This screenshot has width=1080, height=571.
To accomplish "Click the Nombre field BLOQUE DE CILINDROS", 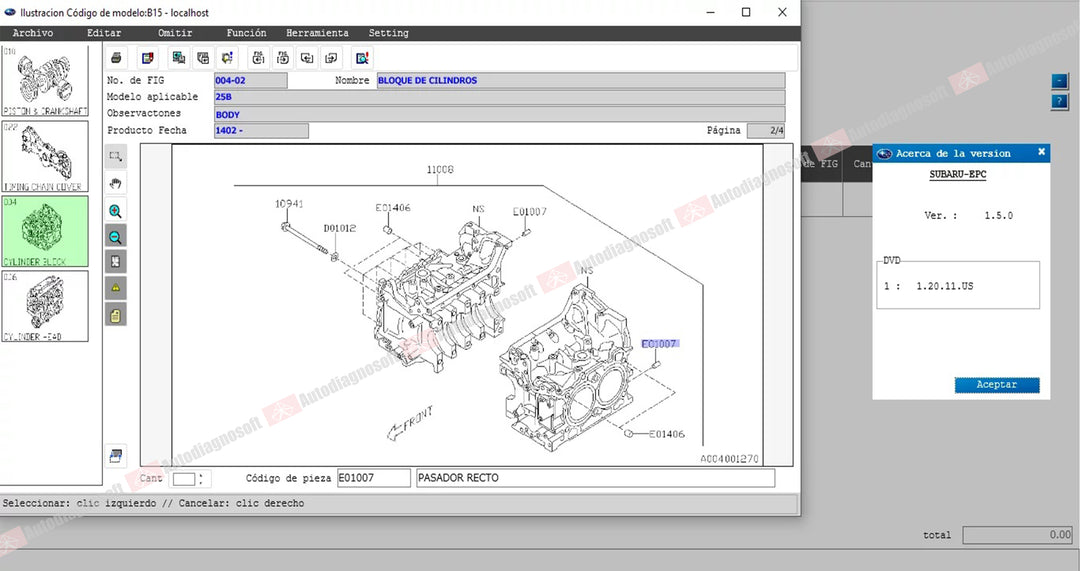I will click(581, 81).
